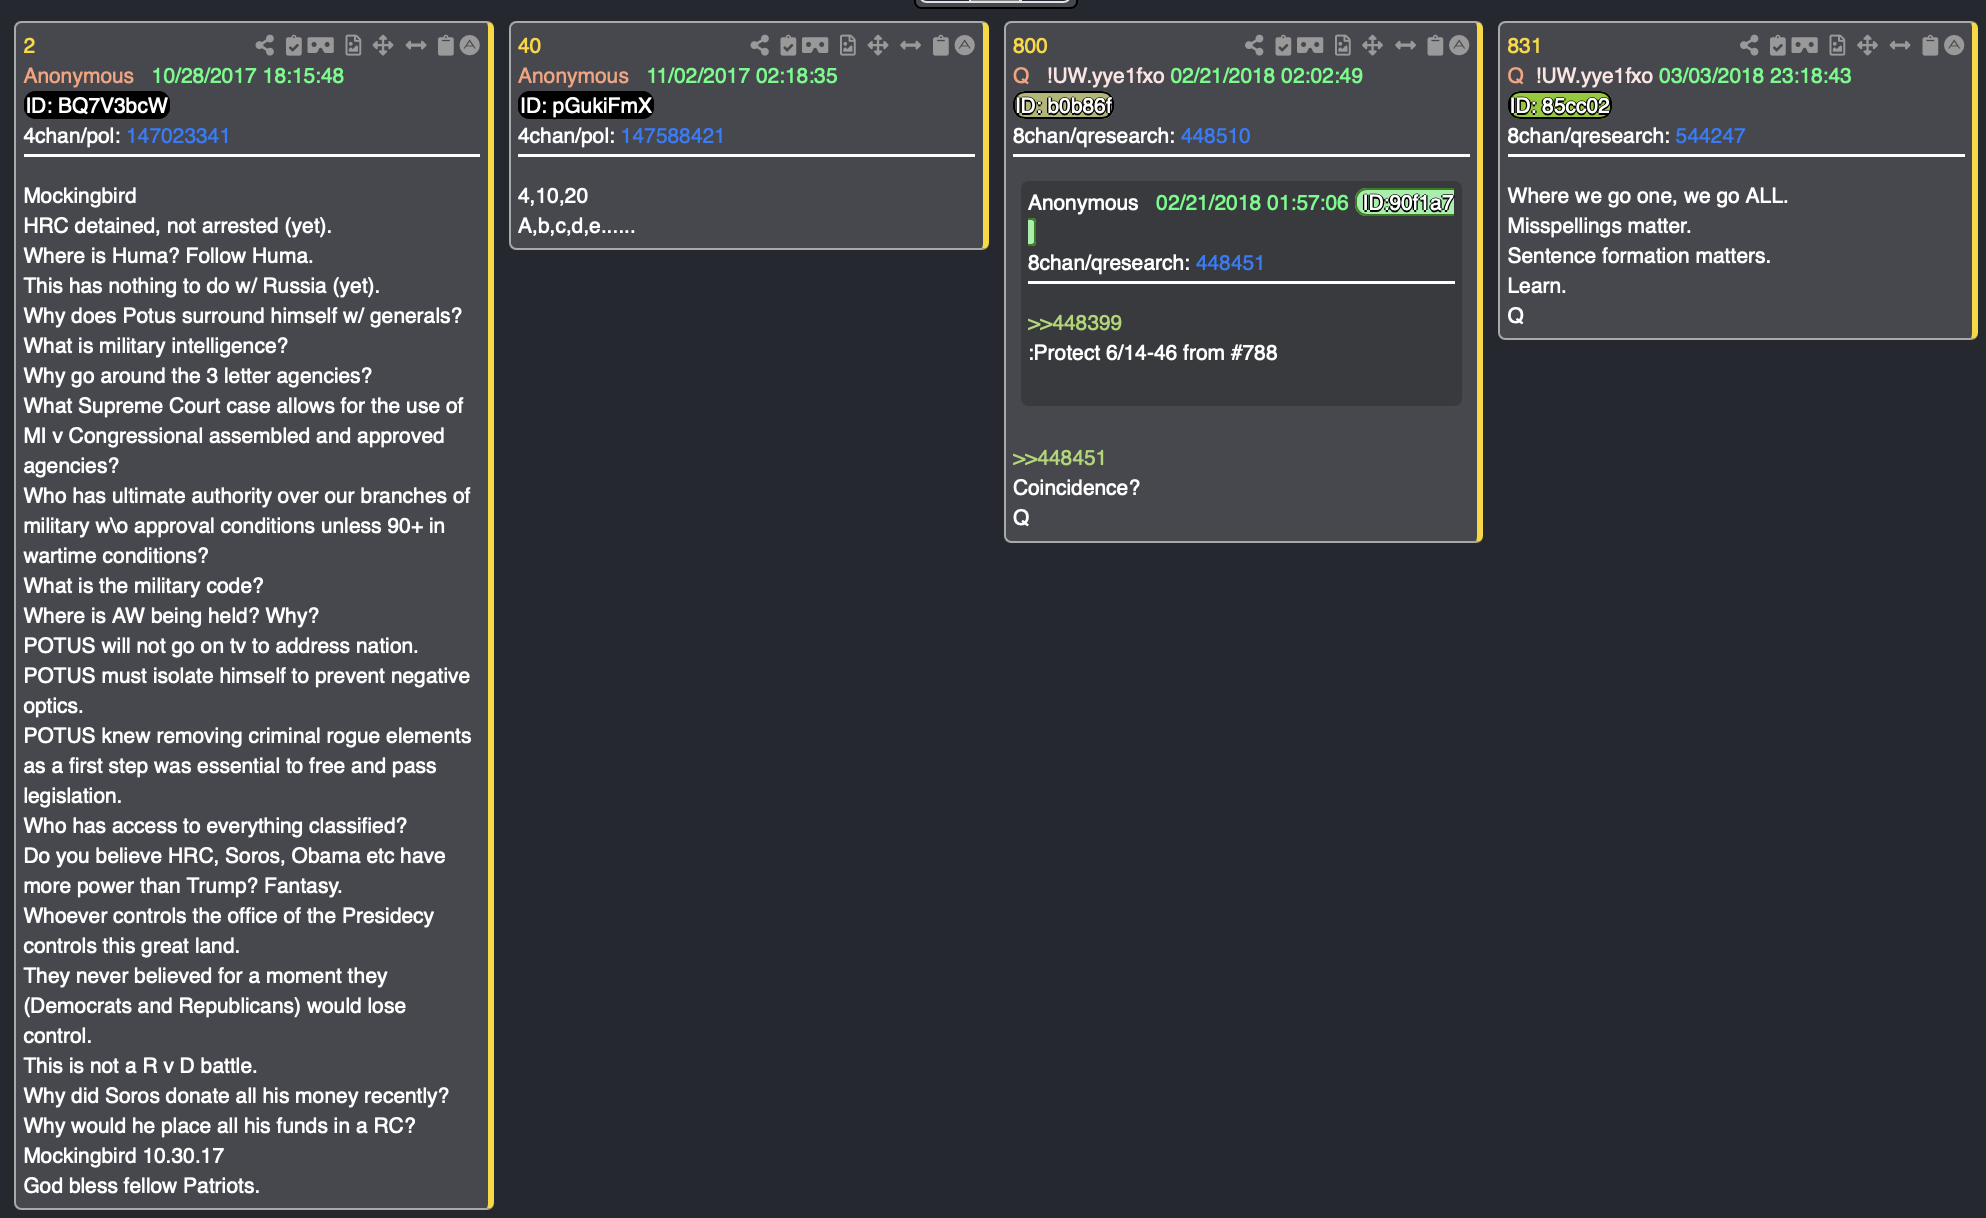The height and width of the screenshot is (1218, 1986).
Task: Click the horizontal arrow icon on post 40
Action: click(x=911, y=45)
